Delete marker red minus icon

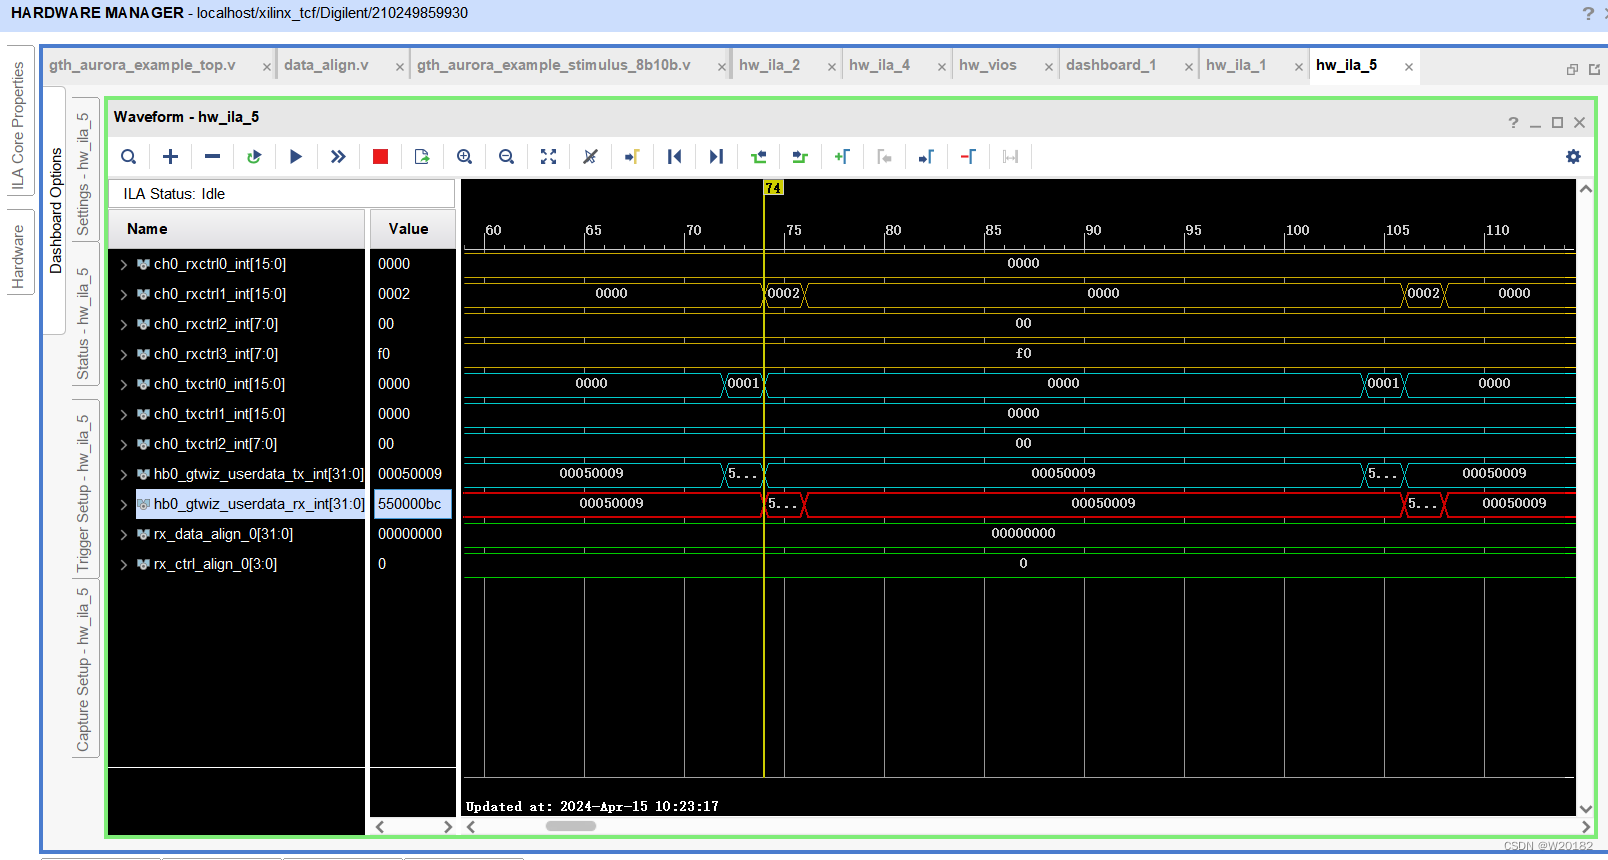coord(968,157)
